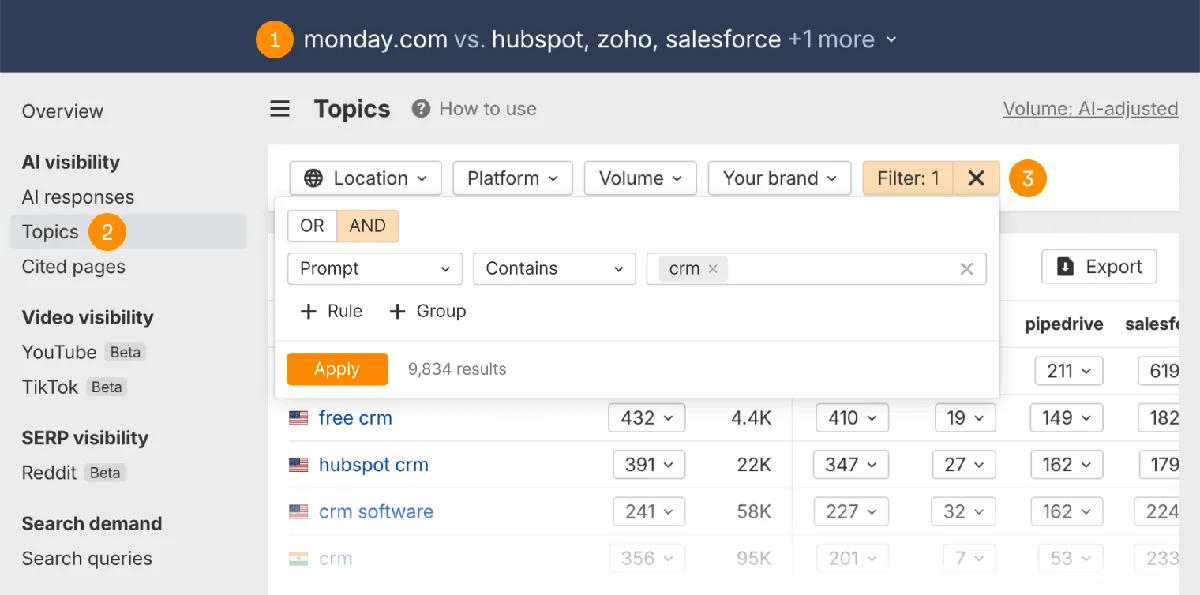The height and width of the screenshot is (595, 1200).
Task: Open YouTube Beta video visibility
Action: [x=84, y=352]
